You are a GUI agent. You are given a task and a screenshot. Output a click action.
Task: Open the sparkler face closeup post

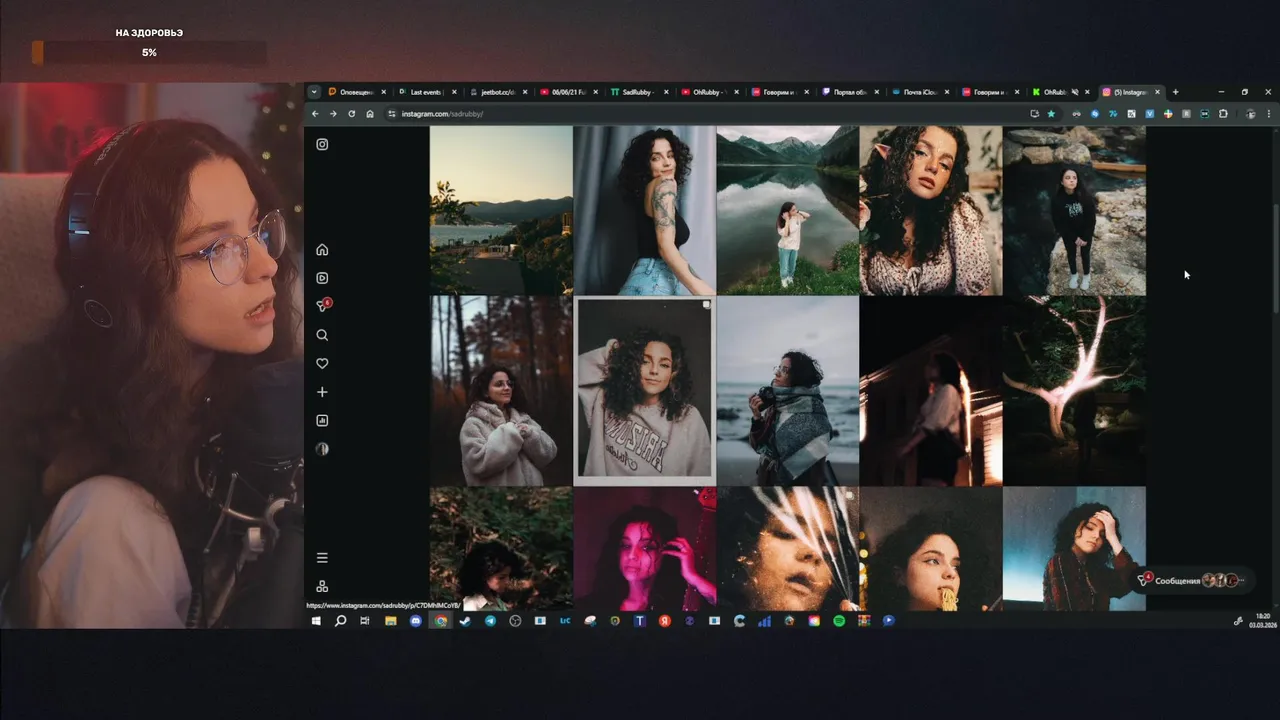point(788,548)
